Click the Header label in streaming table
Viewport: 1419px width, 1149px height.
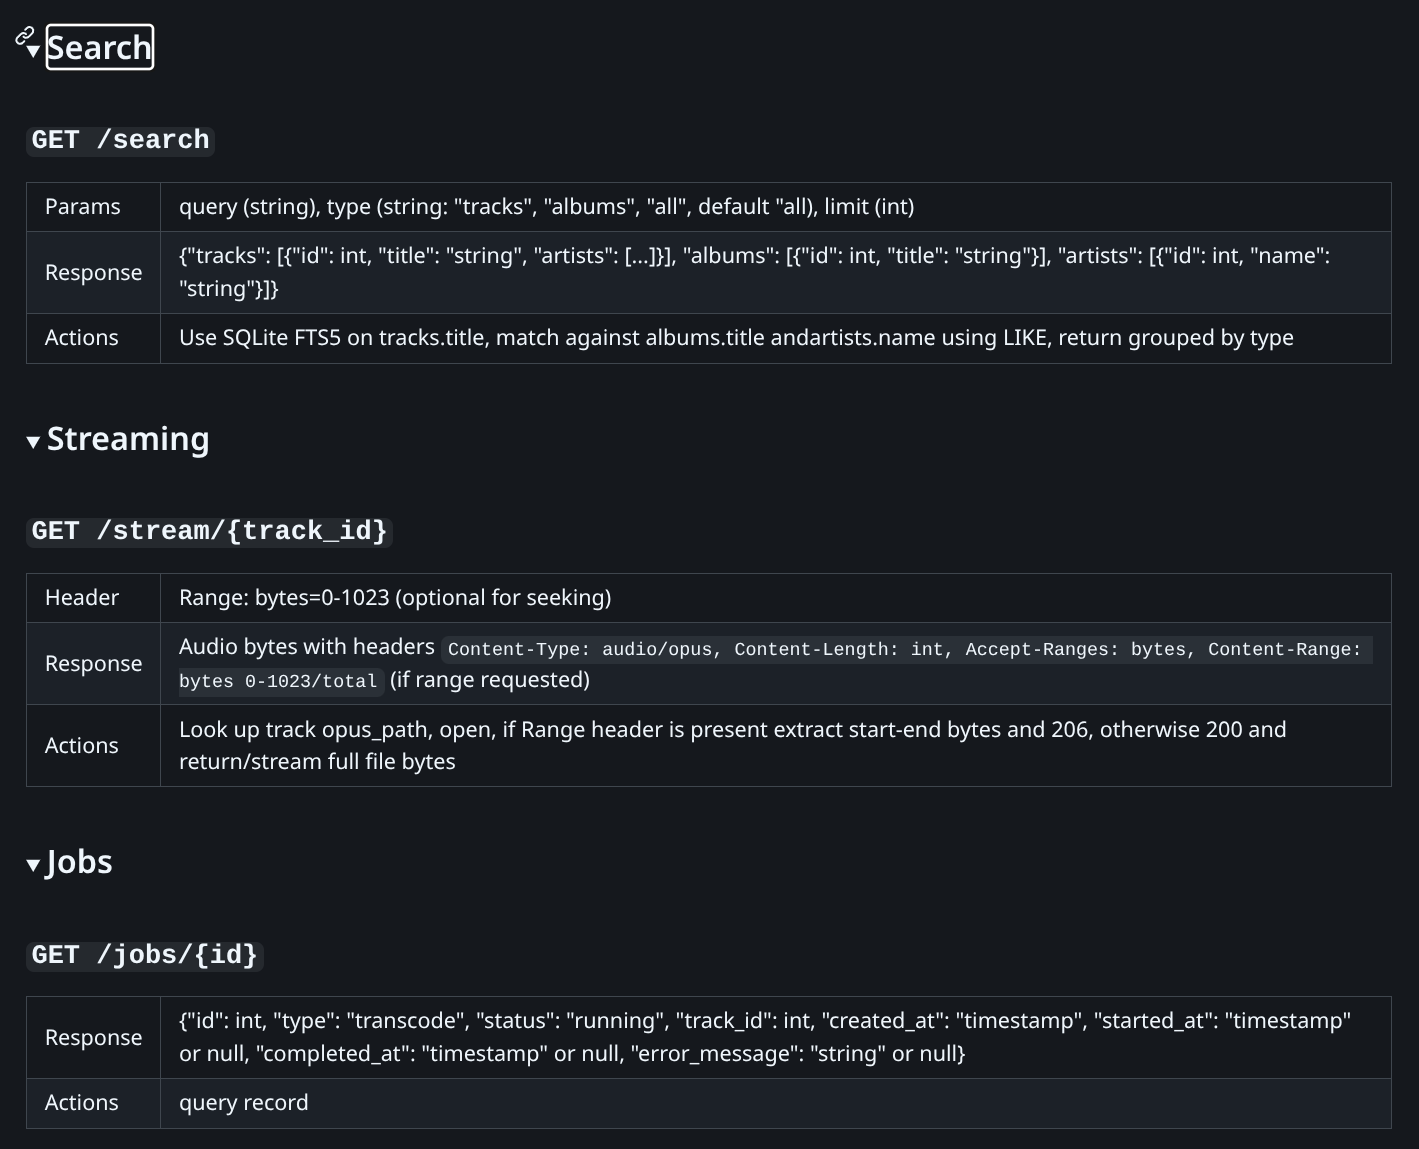[82, 598]
